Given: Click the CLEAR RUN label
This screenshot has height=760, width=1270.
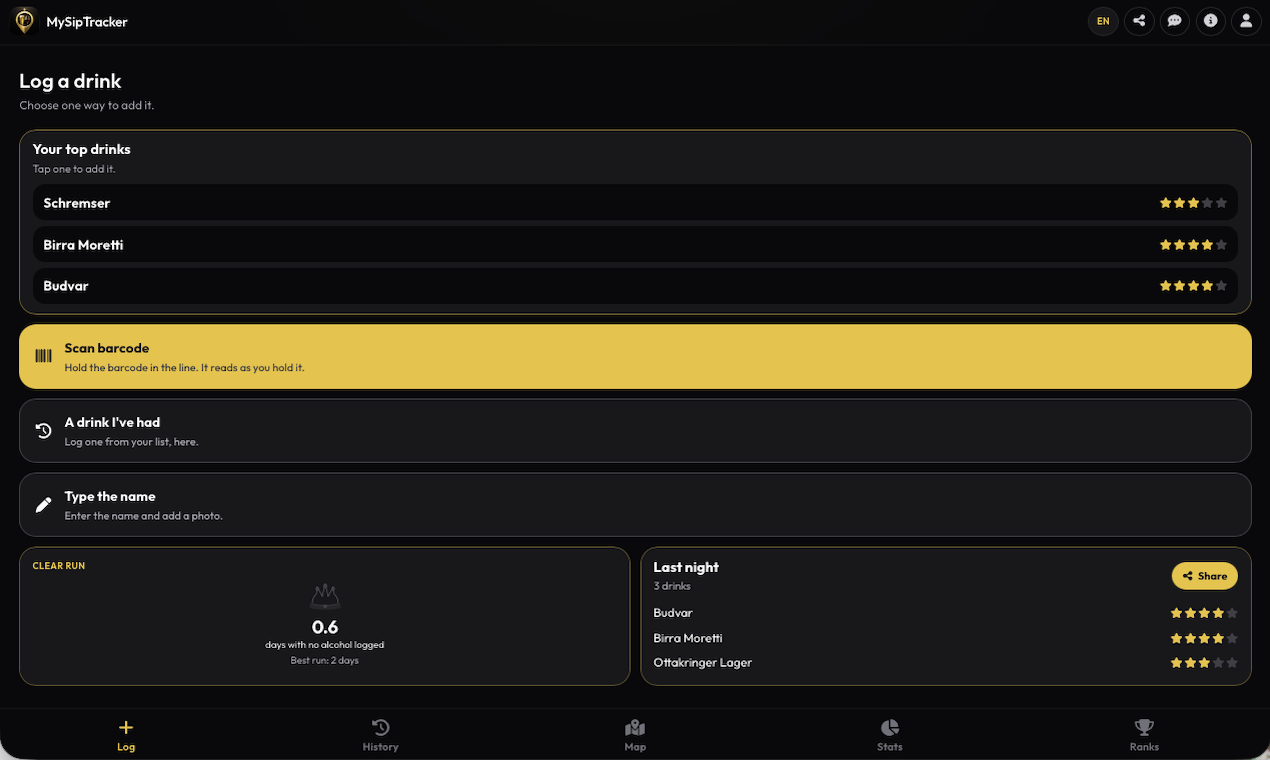Looking at the screenshot, I should [x=59, y=566].
